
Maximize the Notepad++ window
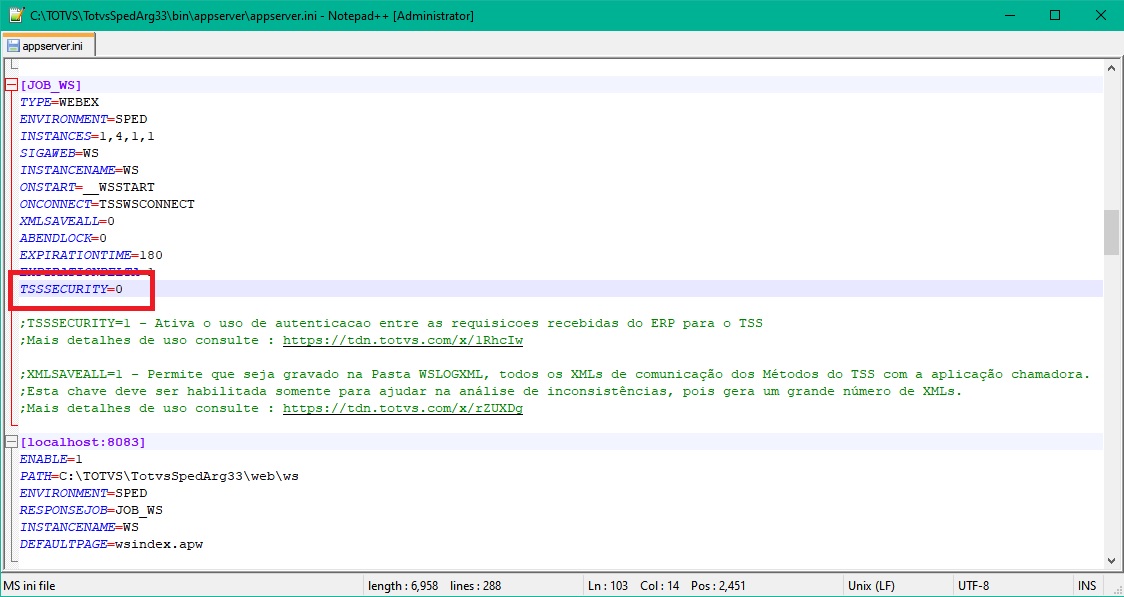[x=1054, y=15]
